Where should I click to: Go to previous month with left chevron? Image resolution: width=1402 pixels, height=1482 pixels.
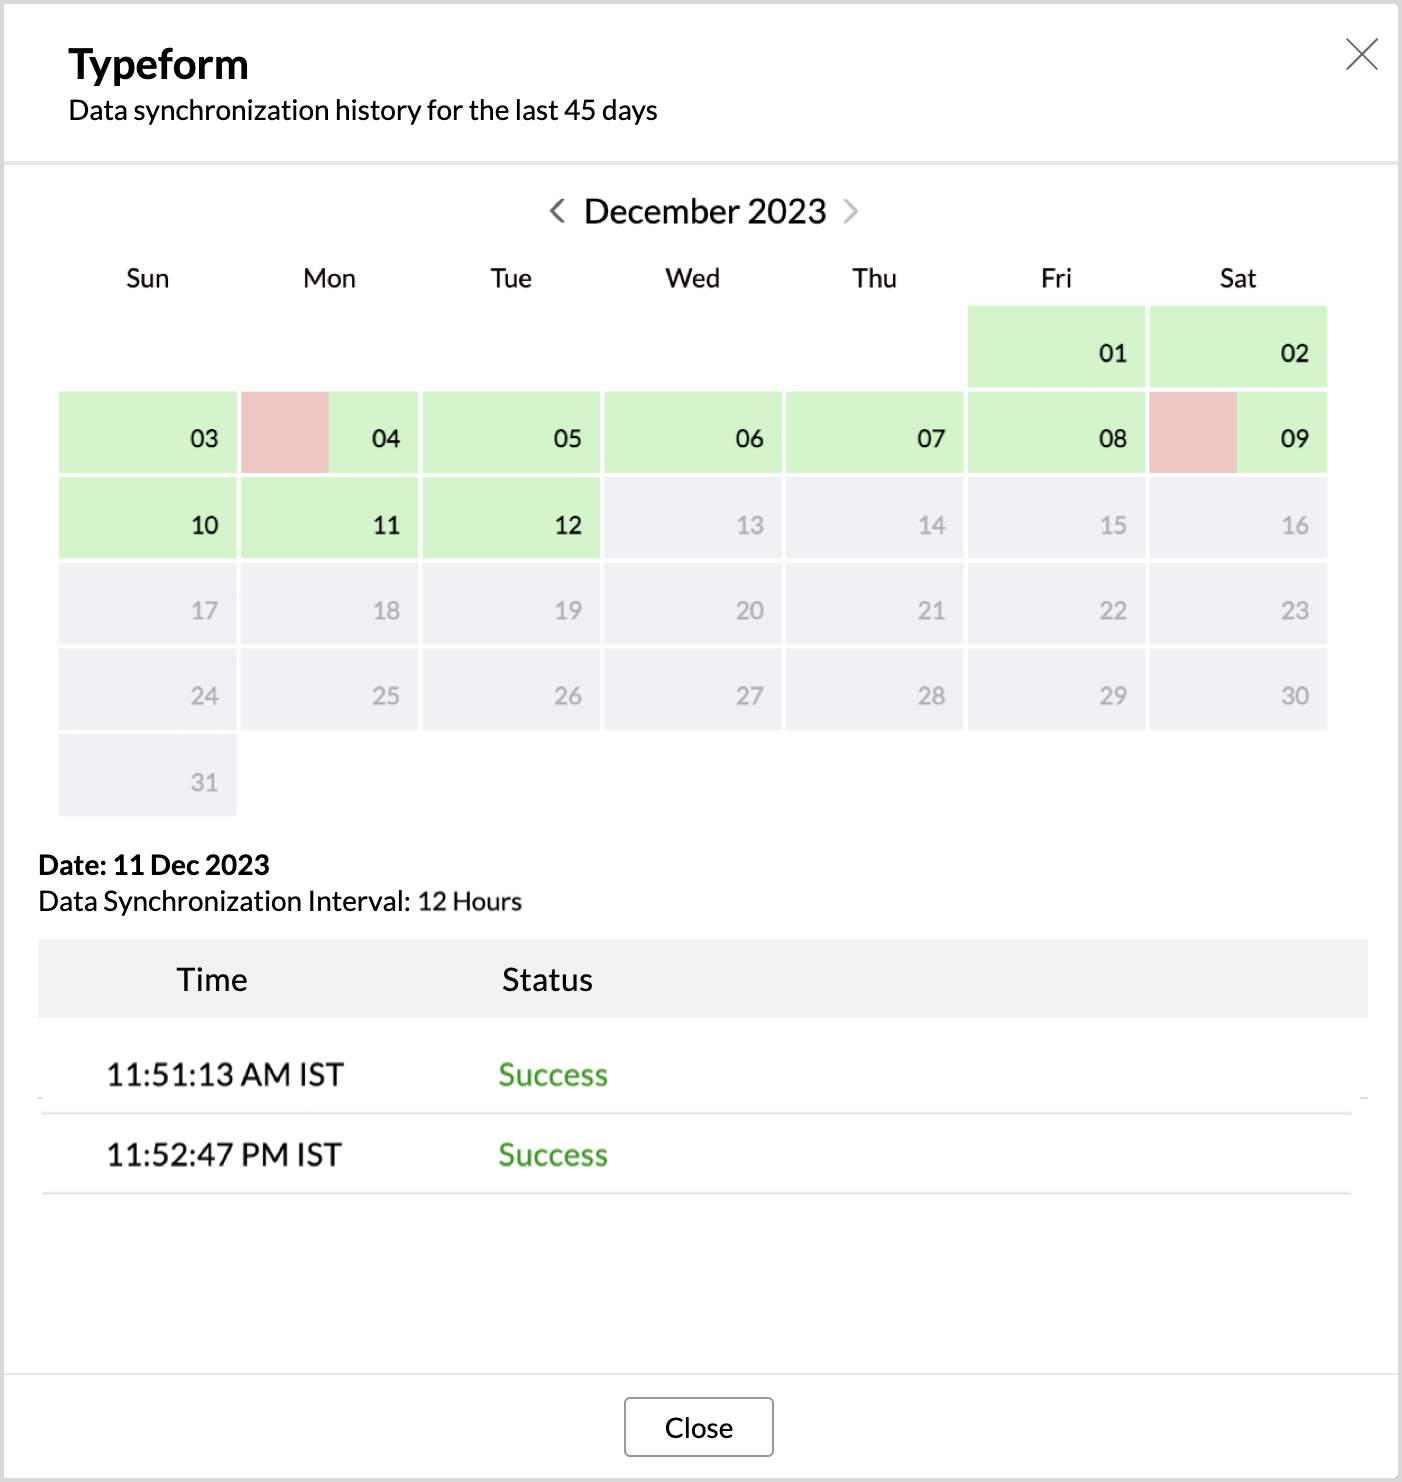(x=558, y=211)
